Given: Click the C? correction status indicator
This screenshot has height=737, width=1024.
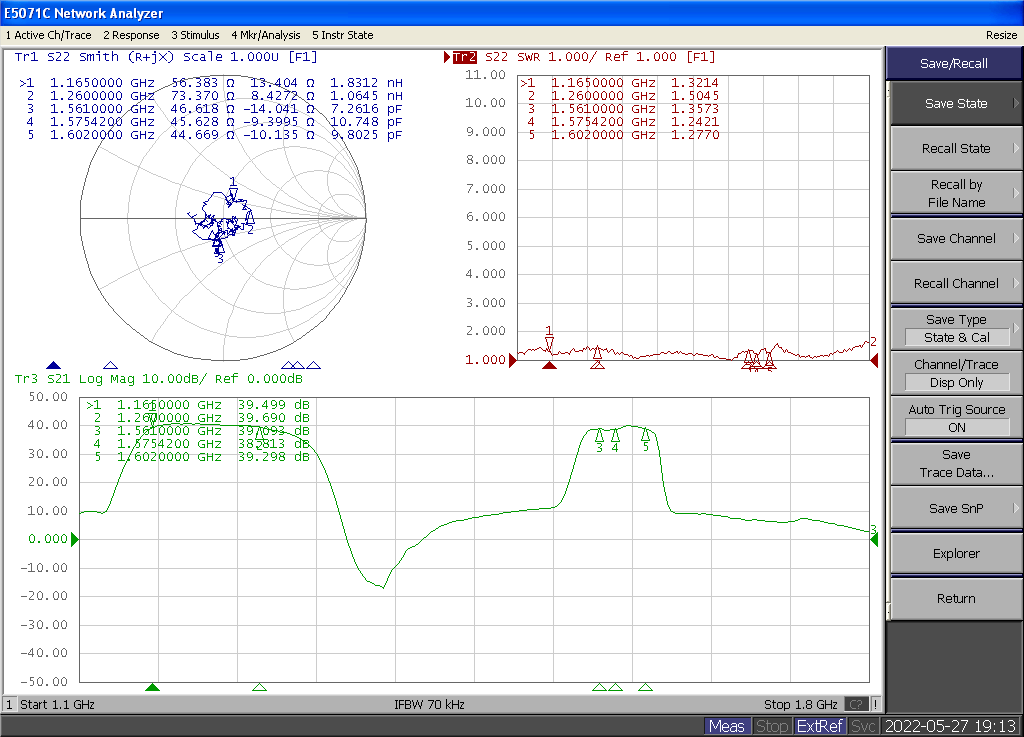Looking at the screenshot, I should (856, 704).
